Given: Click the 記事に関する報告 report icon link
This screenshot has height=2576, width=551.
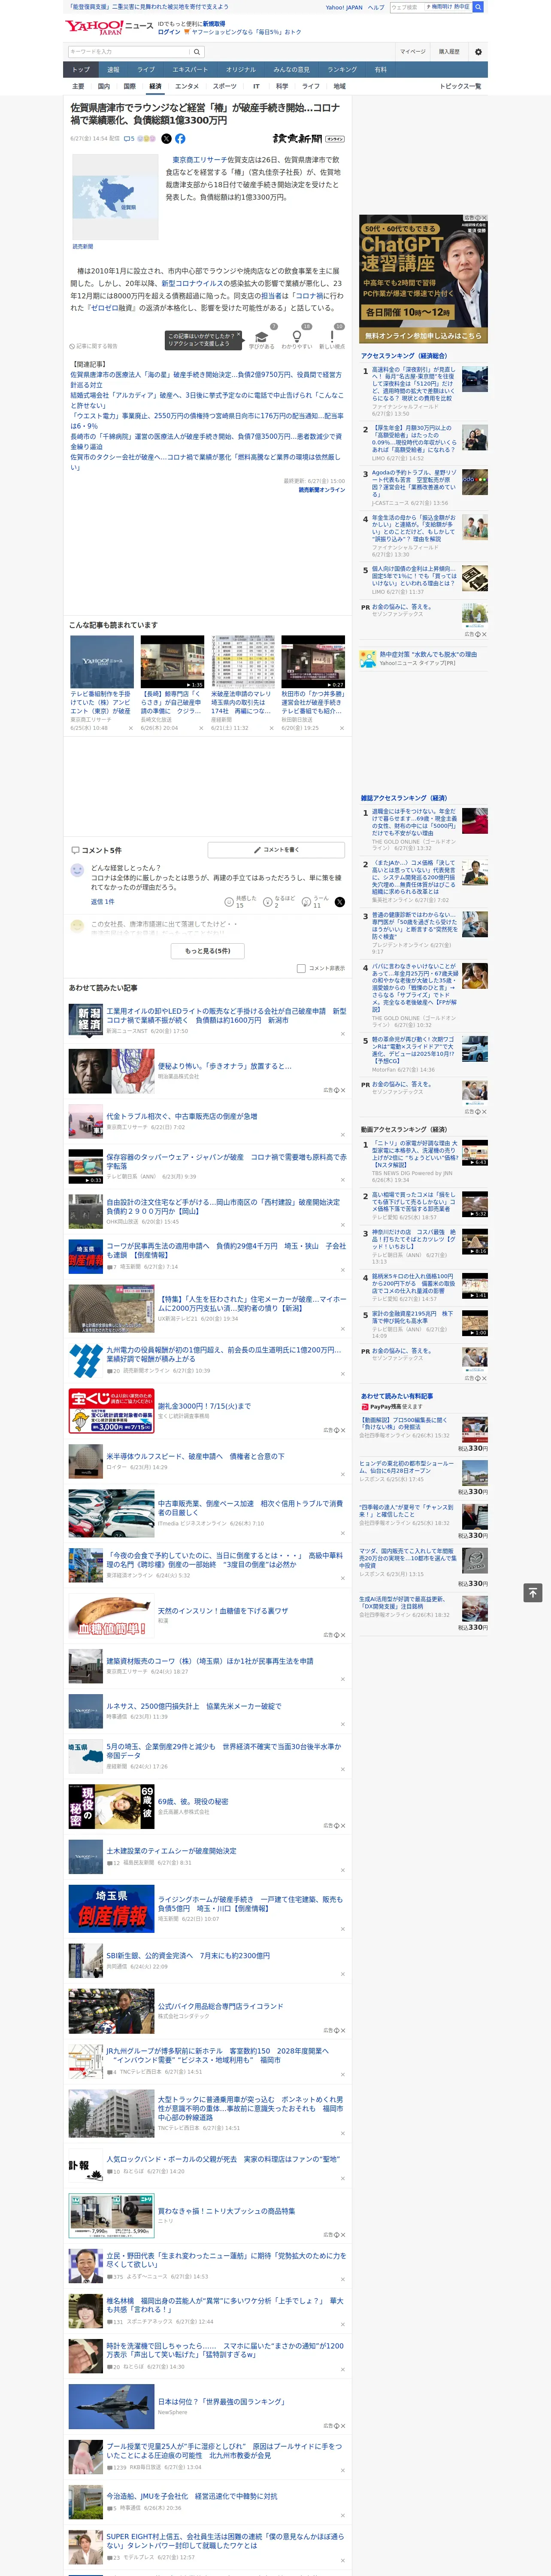Looking at the screenshot, I should (93, 346).
